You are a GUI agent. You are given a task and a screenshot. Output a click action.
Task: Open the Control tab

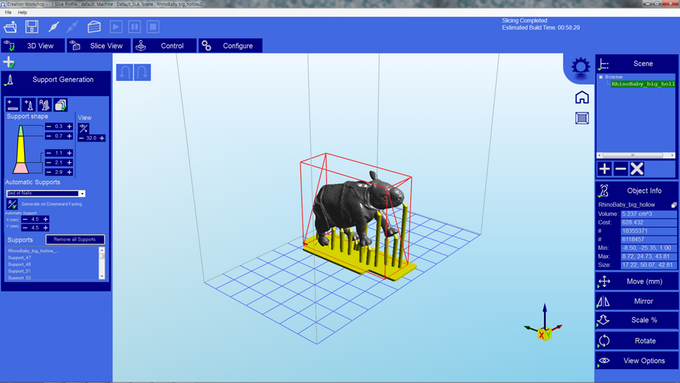coord(165,46)
